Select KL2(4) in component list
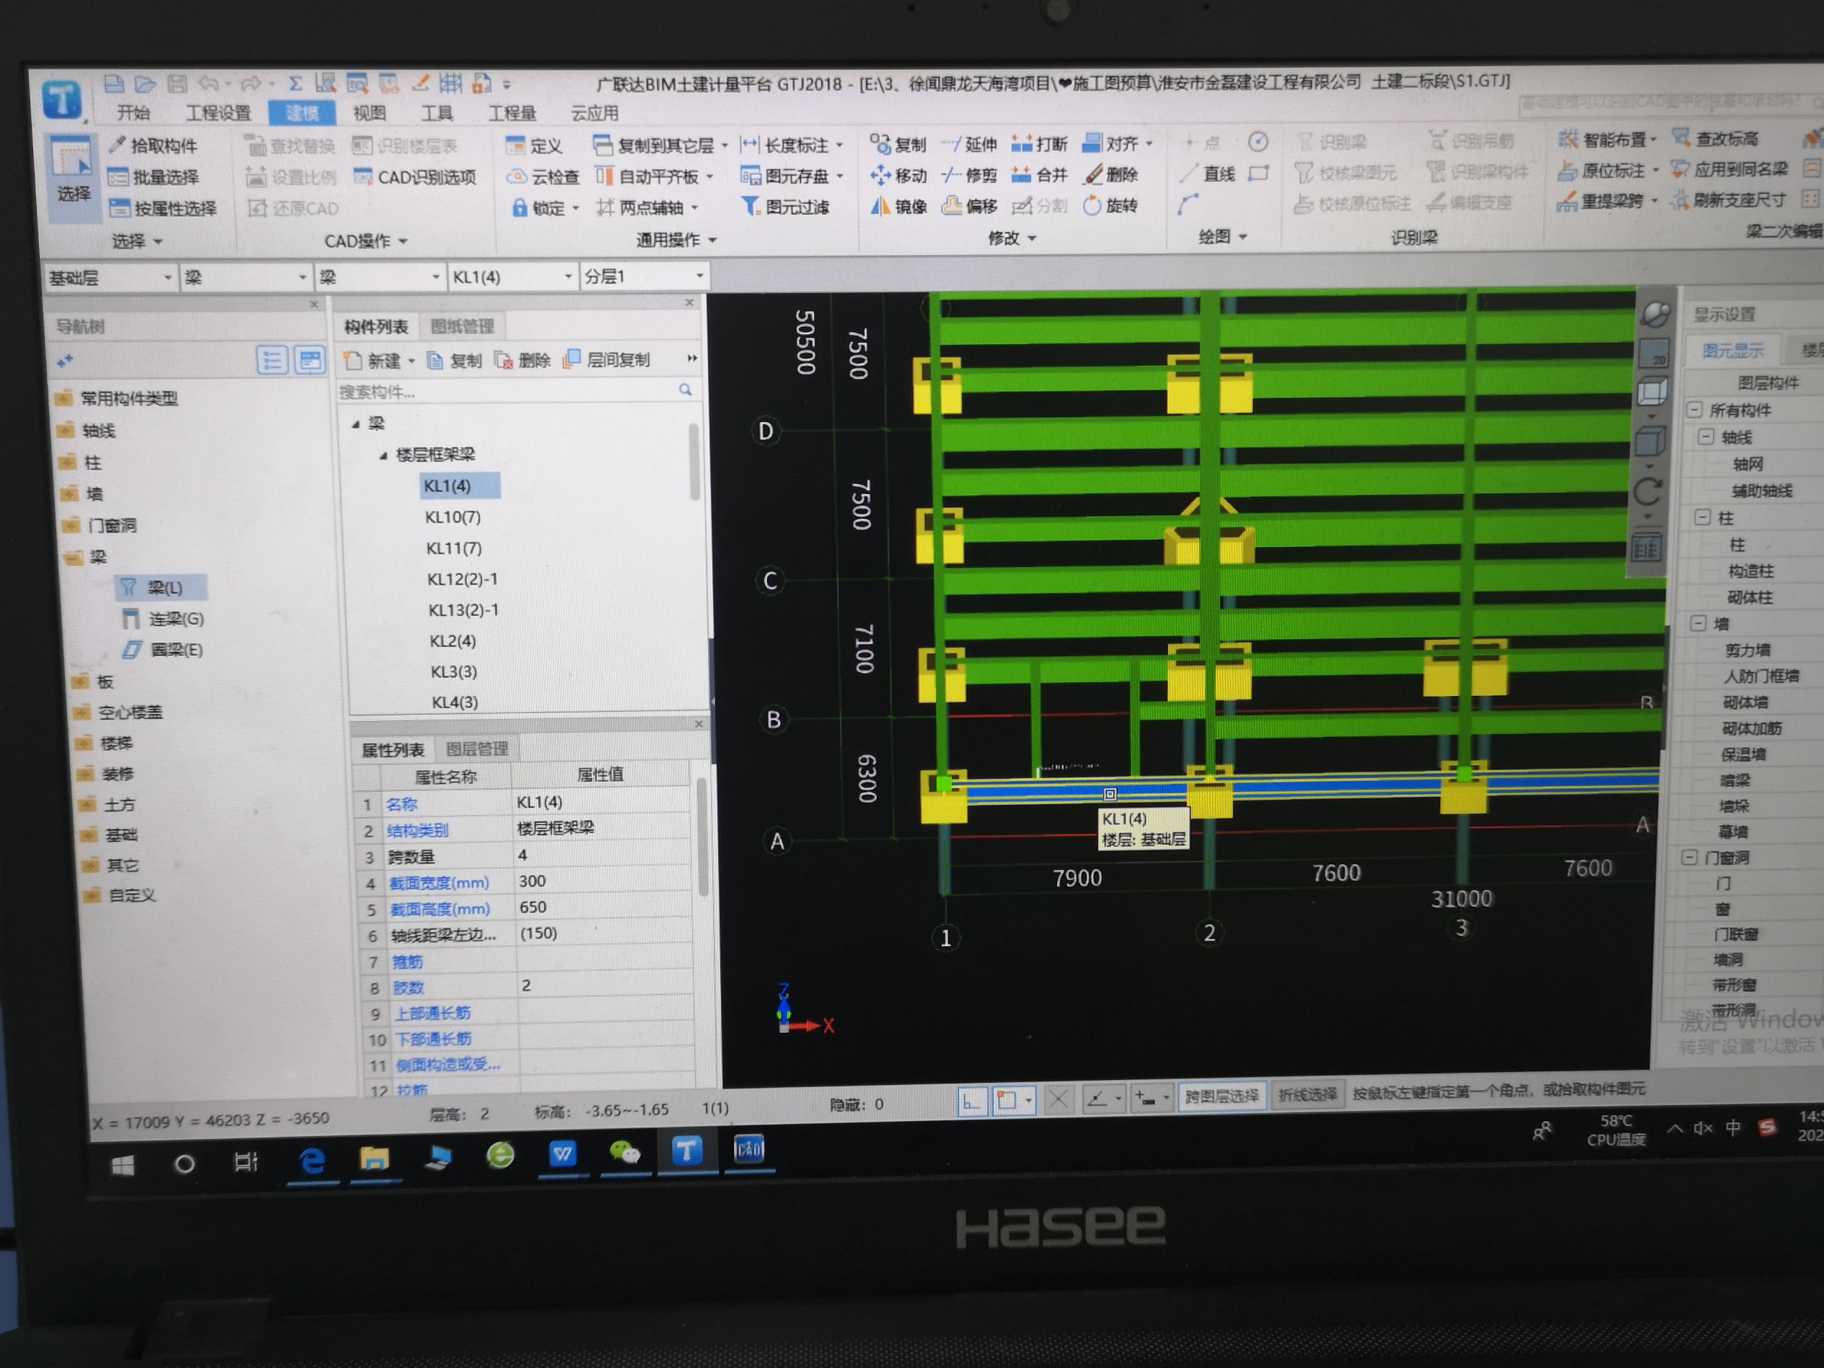Viewport: 1824px width, 1368px height. [x=453, y=641]
